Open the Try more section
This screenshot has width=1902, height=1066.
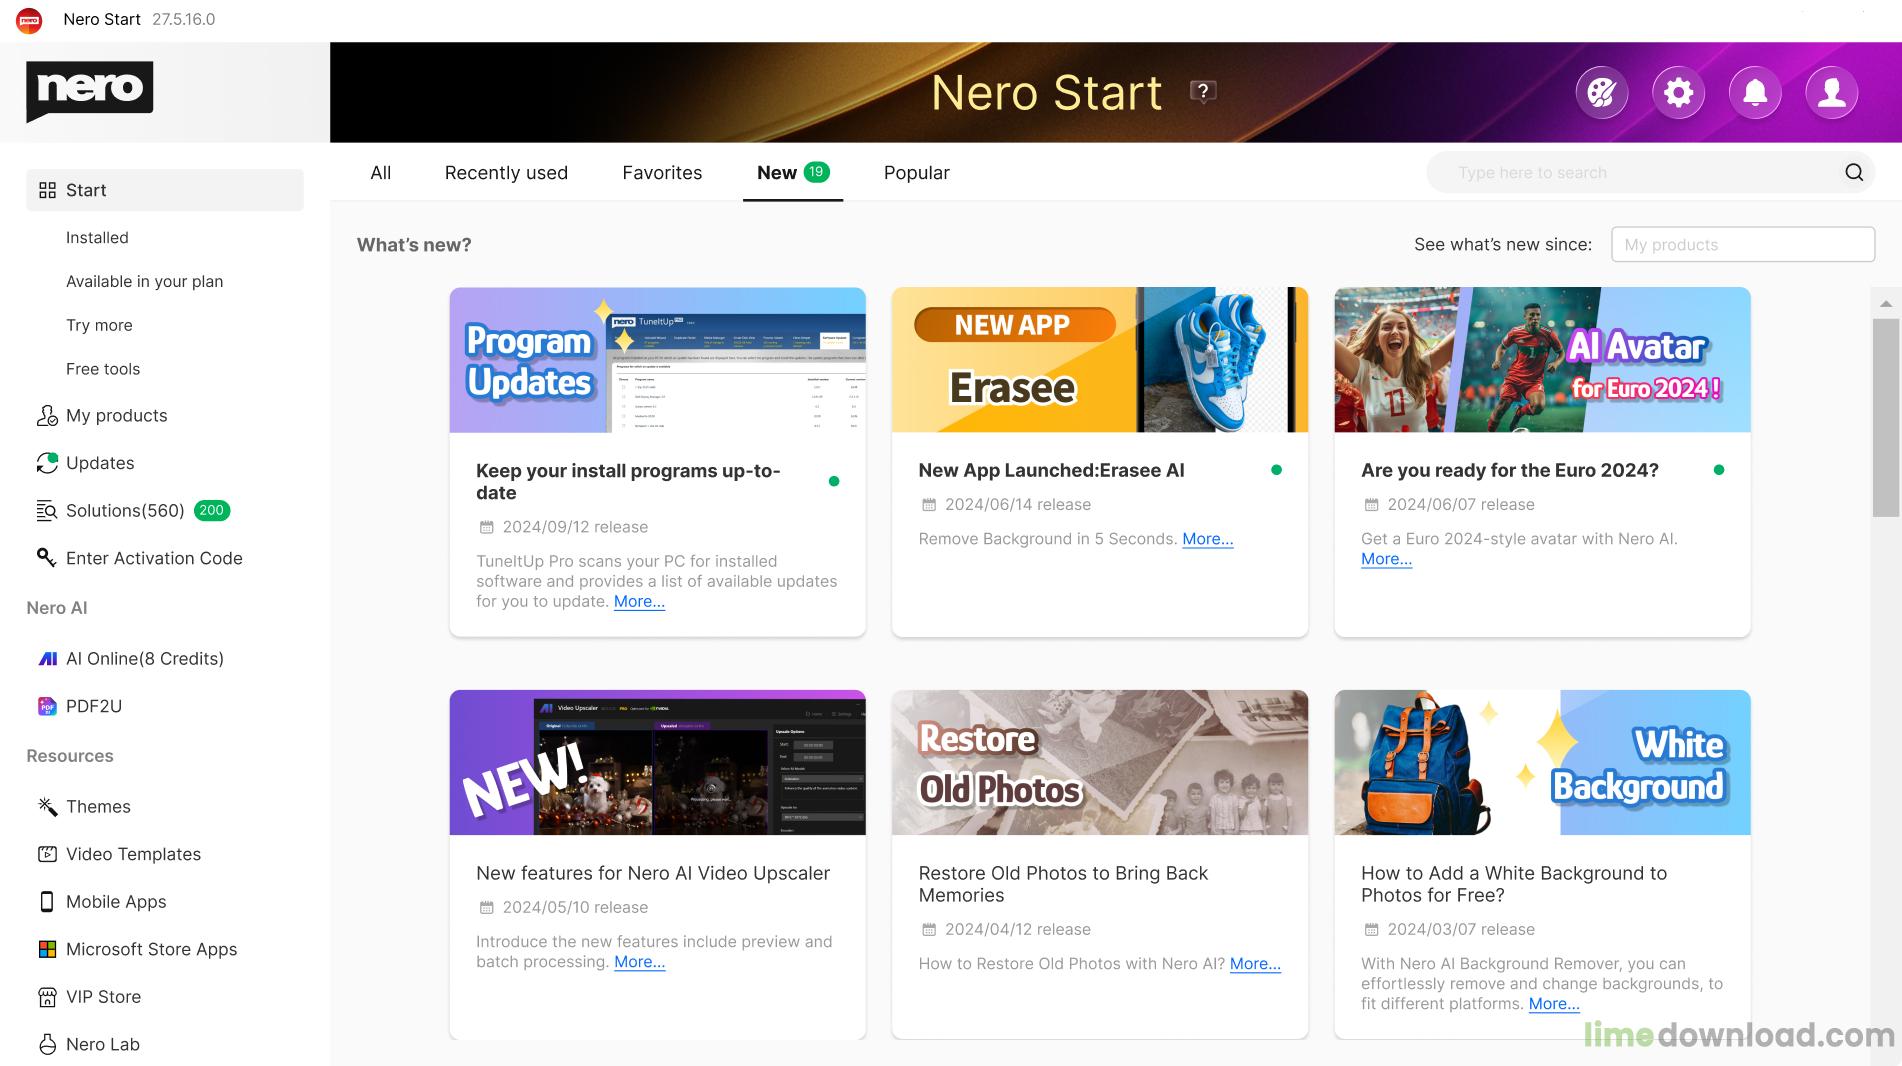tap(99, 326)
